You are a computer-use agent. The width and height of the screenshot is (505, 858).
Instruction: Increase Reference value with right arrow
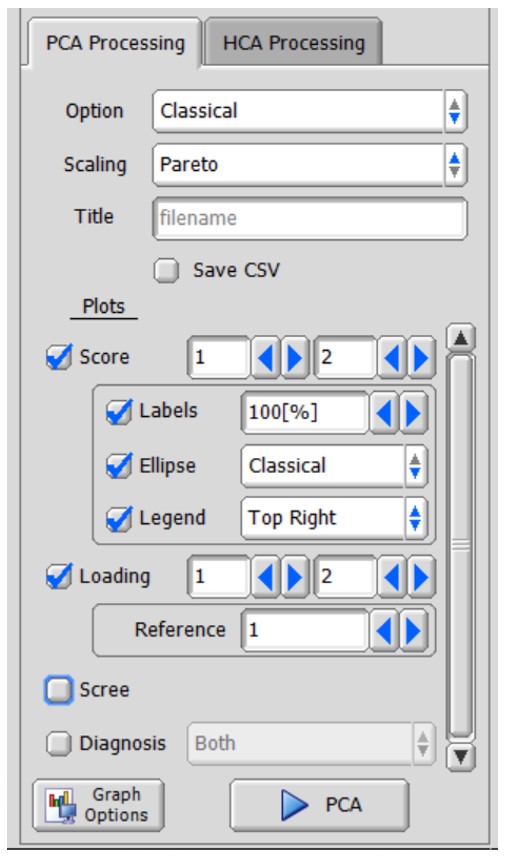point(414,630)
